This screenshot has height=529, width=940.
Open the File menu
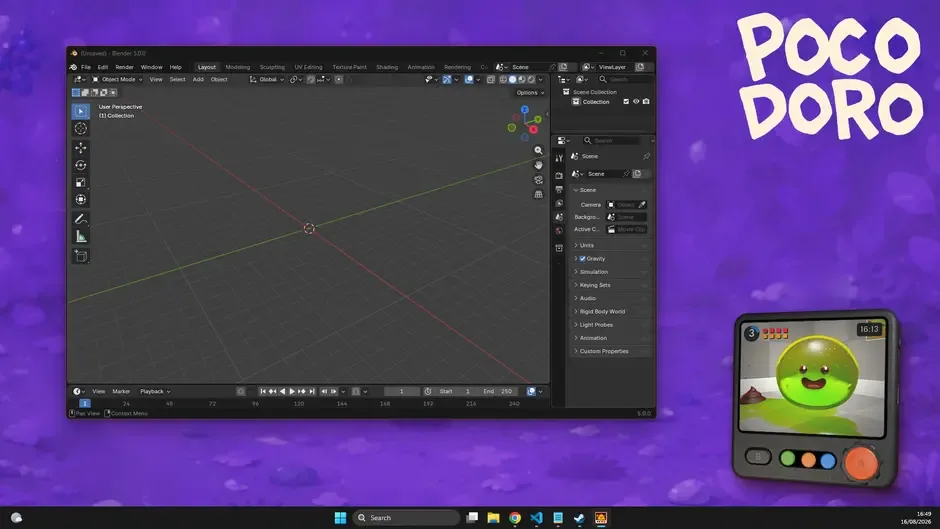tap(86, 67)
